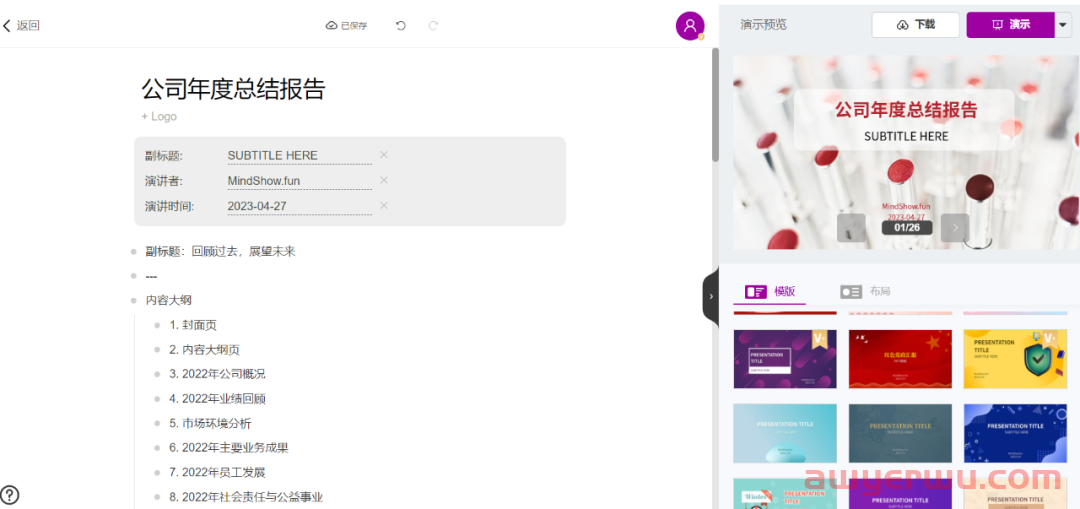Start the presentation with 演示 button
This screenshot has width=1080, height=509.
[x=1010, y=25]
